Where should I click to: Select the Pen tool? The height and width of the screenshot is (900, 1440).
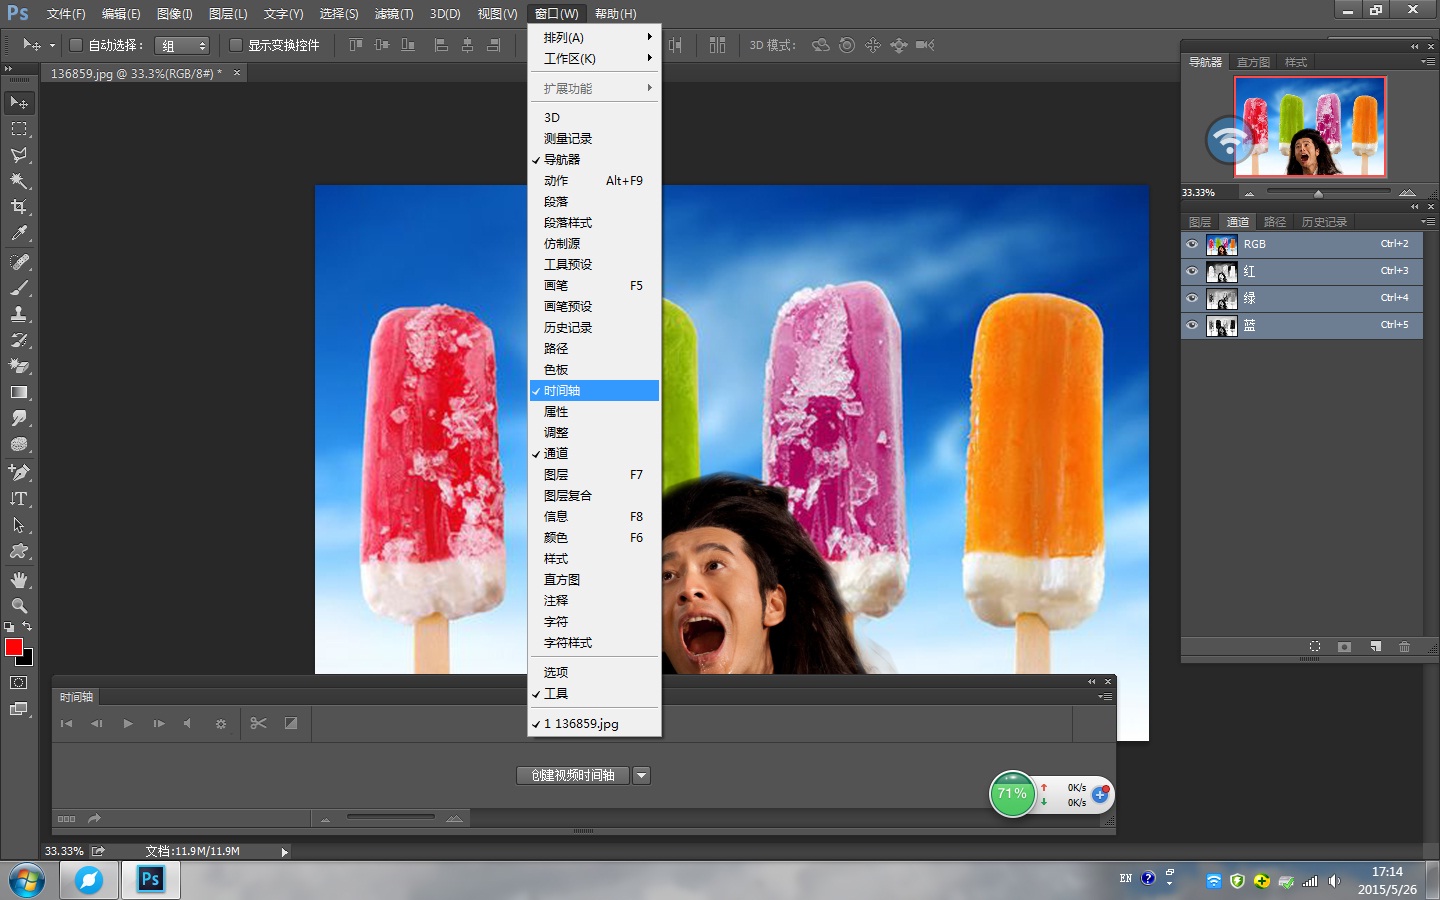click(19, 472)
